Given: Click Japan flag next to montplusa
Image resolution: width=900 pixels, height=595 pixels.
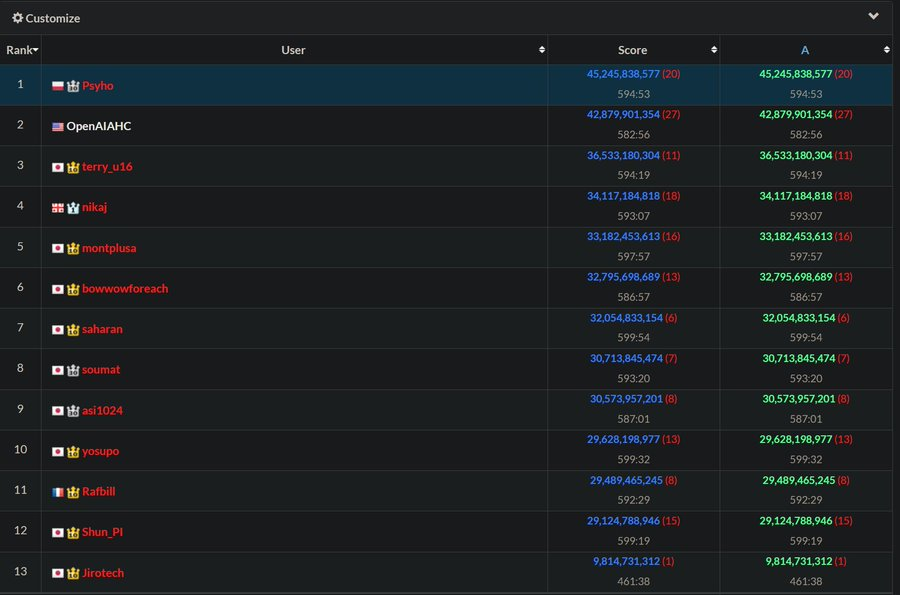Looking at the screenshot, I should click(x=57, y=248).
